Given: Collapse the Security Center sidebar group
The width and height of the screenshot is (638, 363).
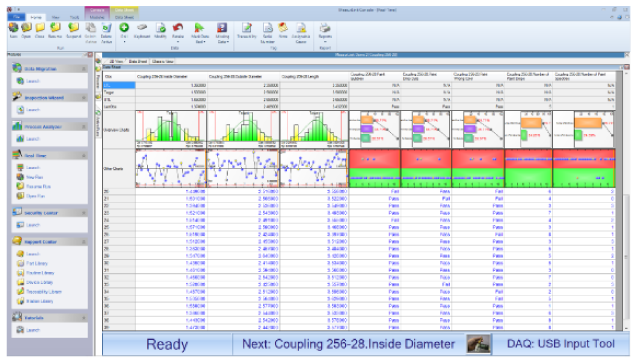Looking at the screenshot, I should click(84, 213).
